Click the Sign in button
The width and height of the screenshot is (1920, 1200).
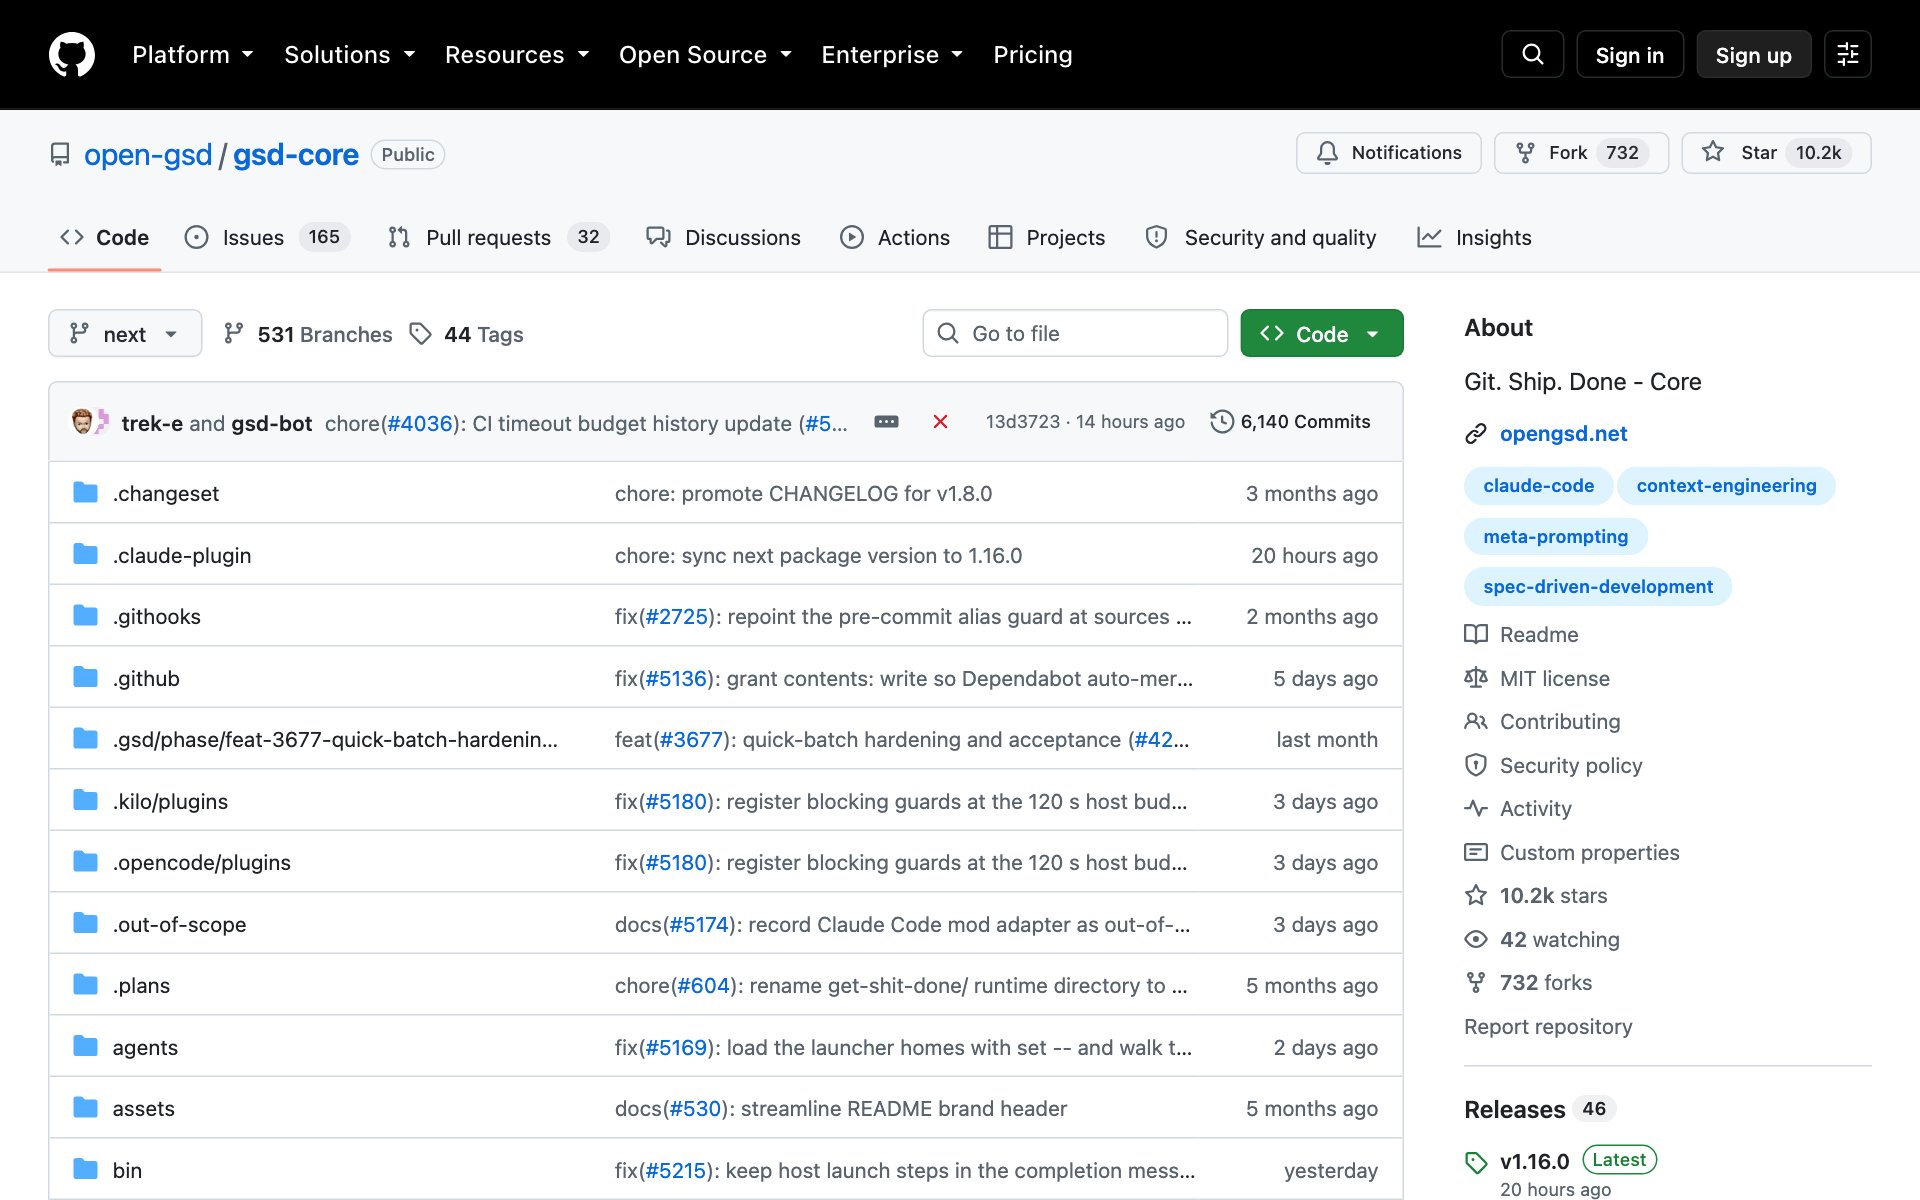click(x=1629, y=55)
